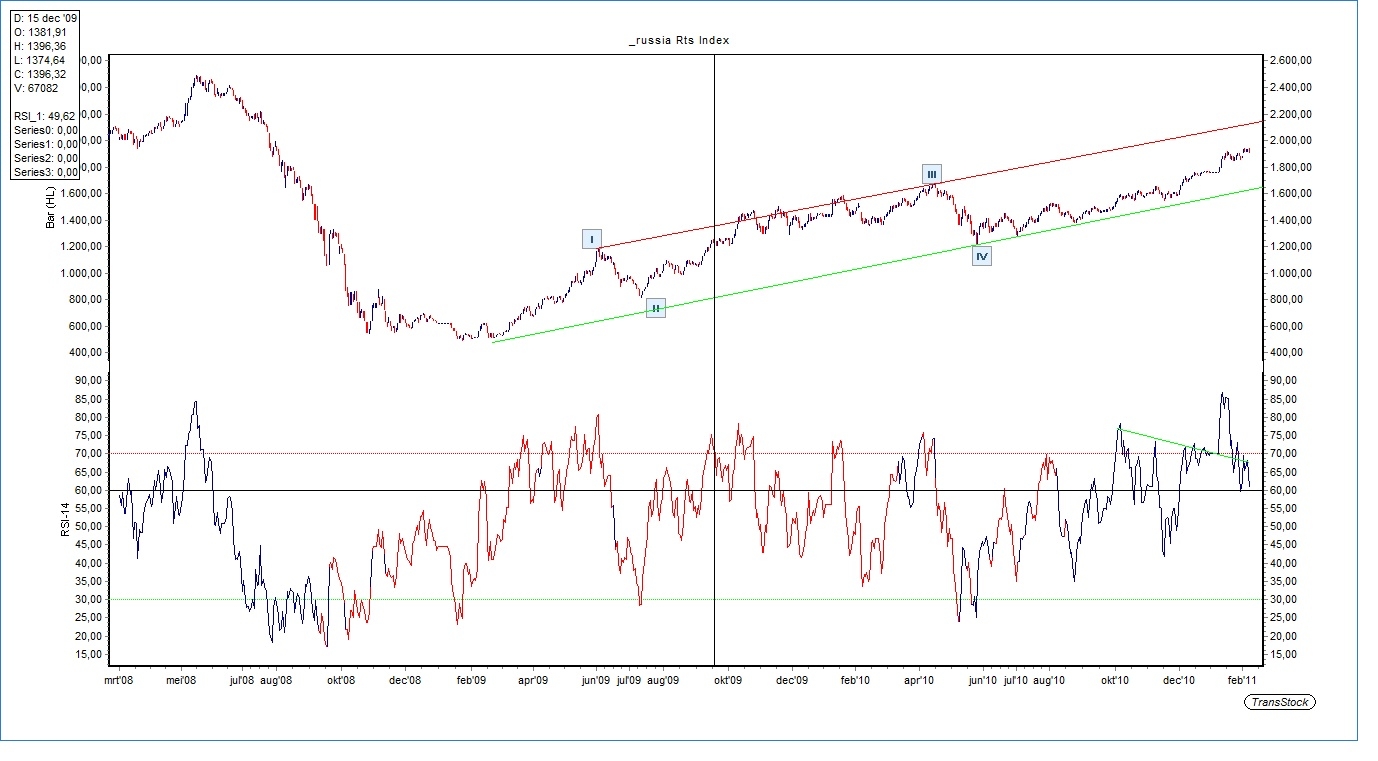
Task: Select the short green RSI divergence trendline
Action: [1180, 444]
